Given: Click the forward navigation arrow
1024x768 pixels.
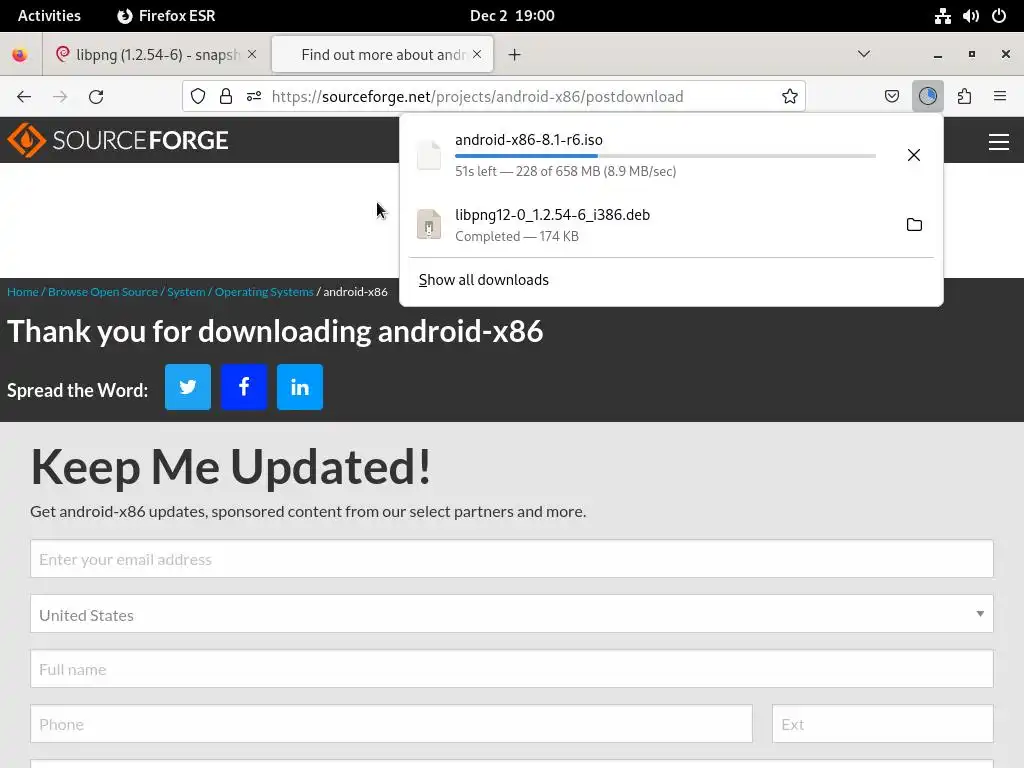Looking at the screenshot, I should tap(60, 97).
